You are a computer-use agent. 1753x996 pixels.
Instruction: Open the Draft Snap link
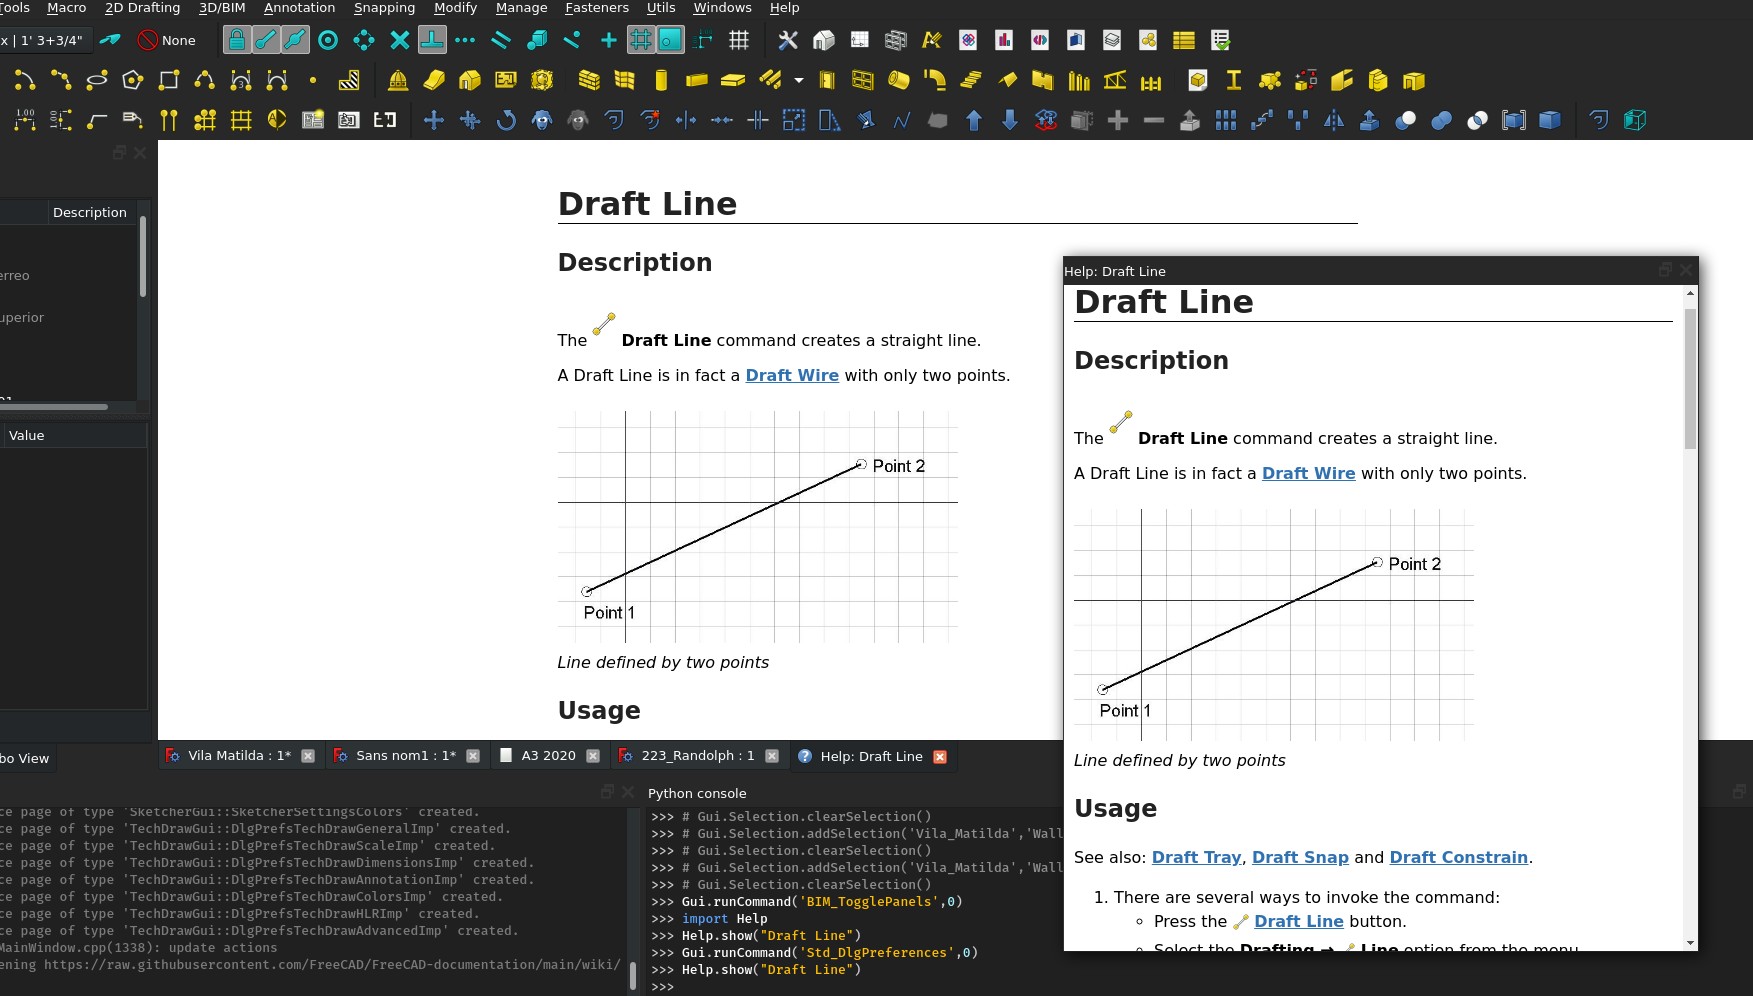click(1300, 857)
